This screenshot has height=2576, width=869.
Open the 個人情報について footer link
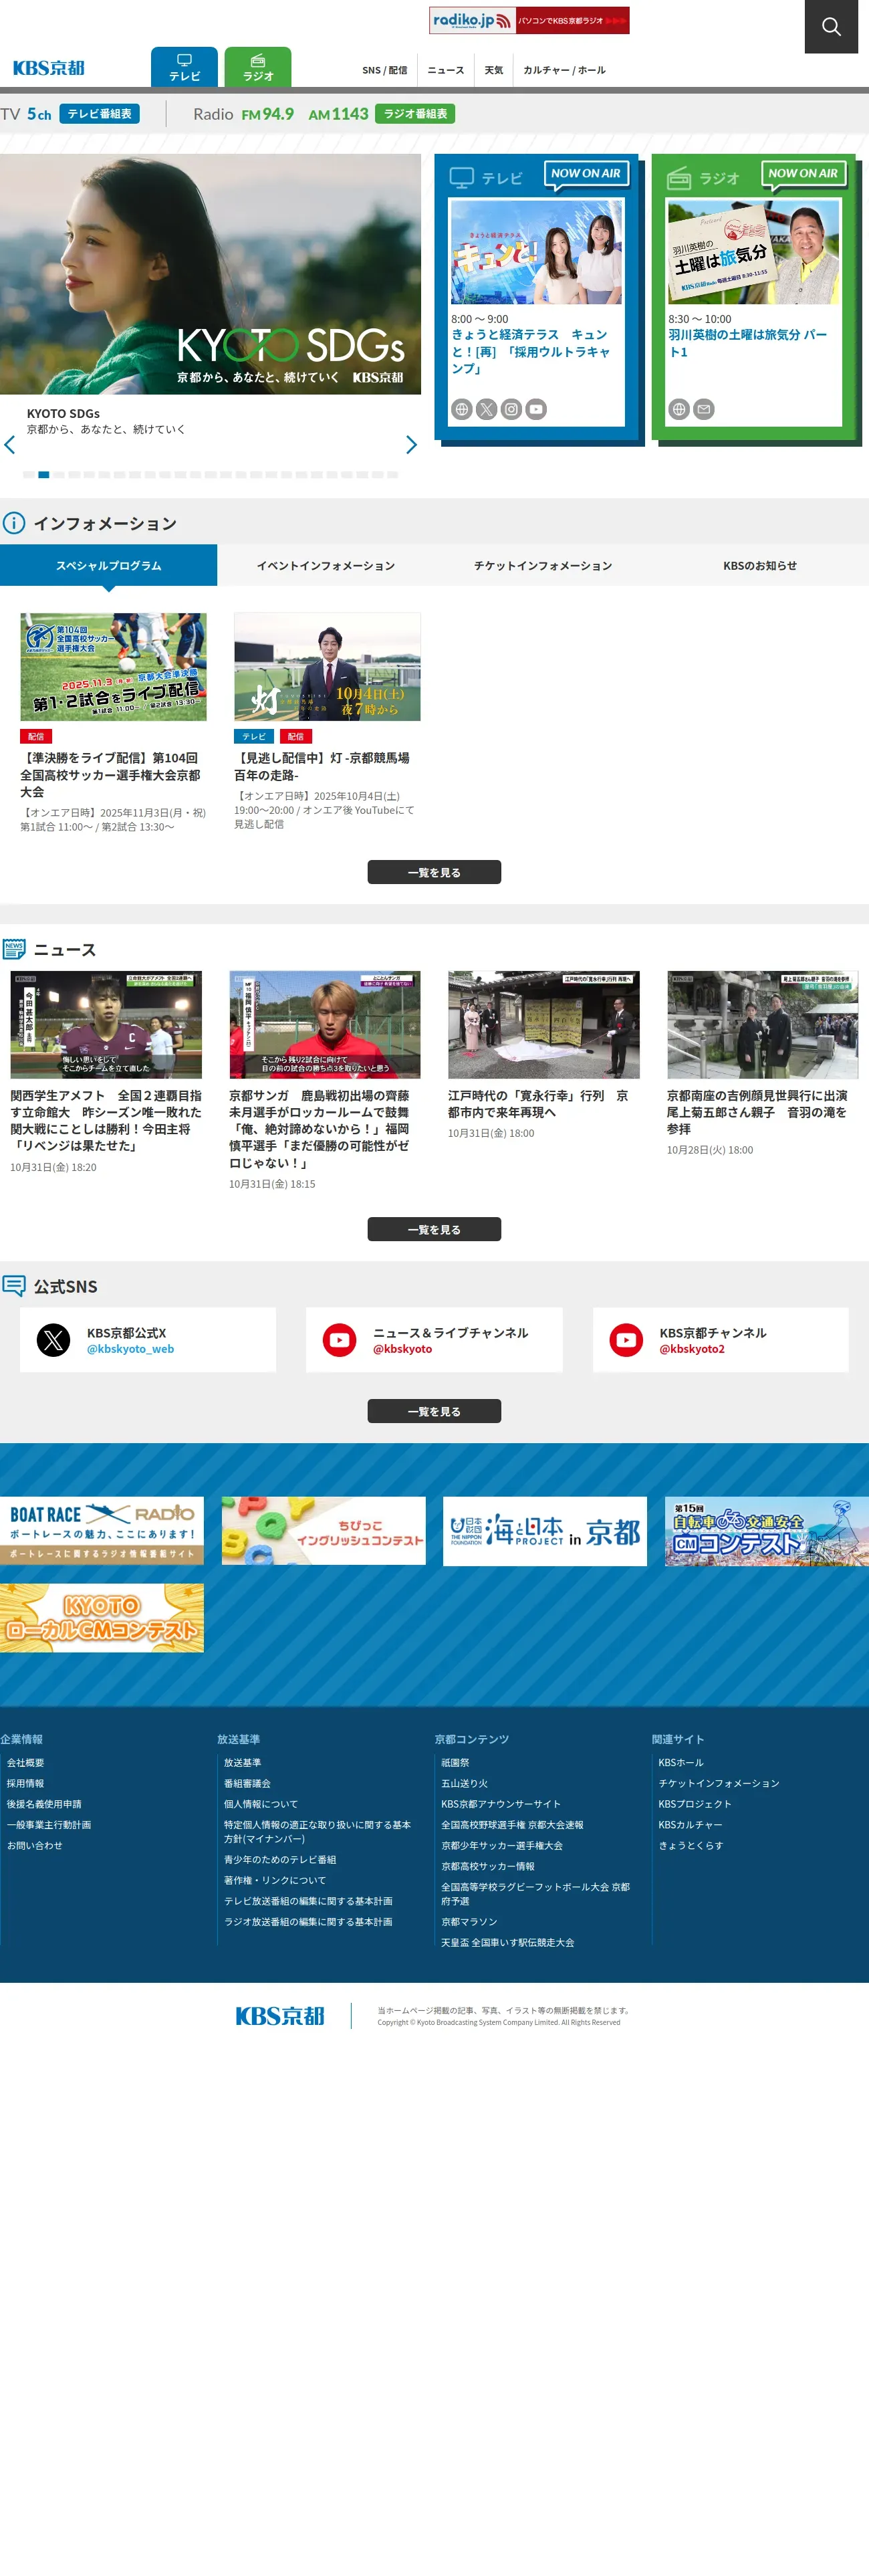tap(261, 1804)
